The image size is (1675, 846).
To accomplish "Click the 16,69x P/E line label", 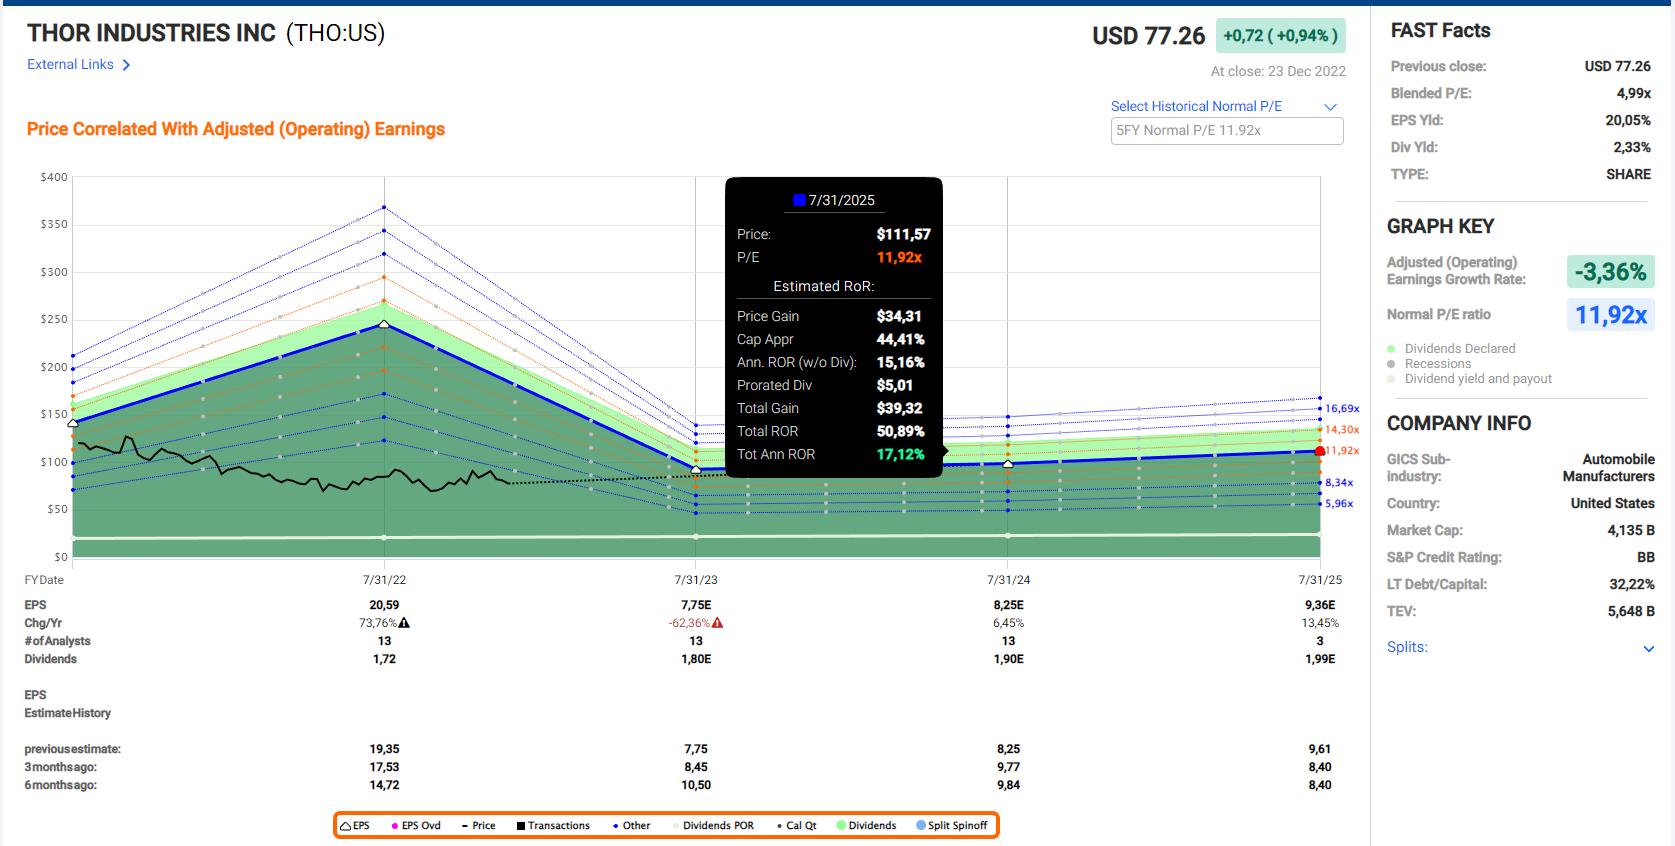I will (1342, 409).
